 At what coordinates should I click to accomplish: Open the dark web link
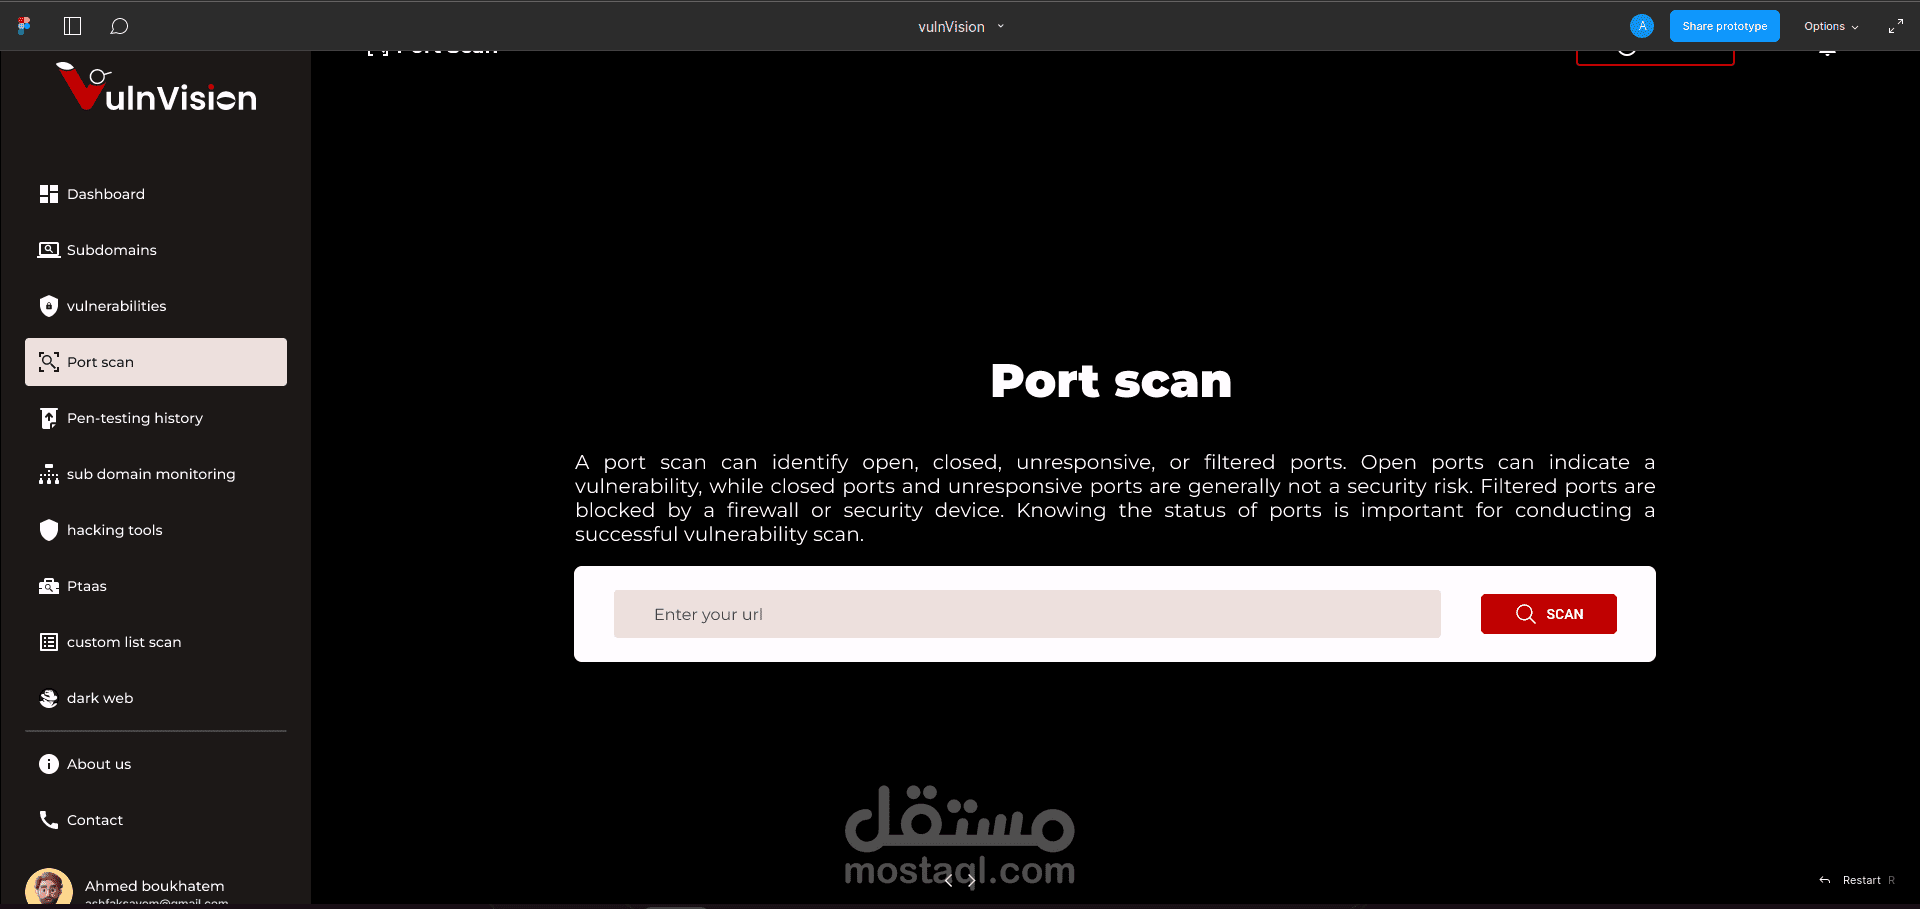coord(156,698)
